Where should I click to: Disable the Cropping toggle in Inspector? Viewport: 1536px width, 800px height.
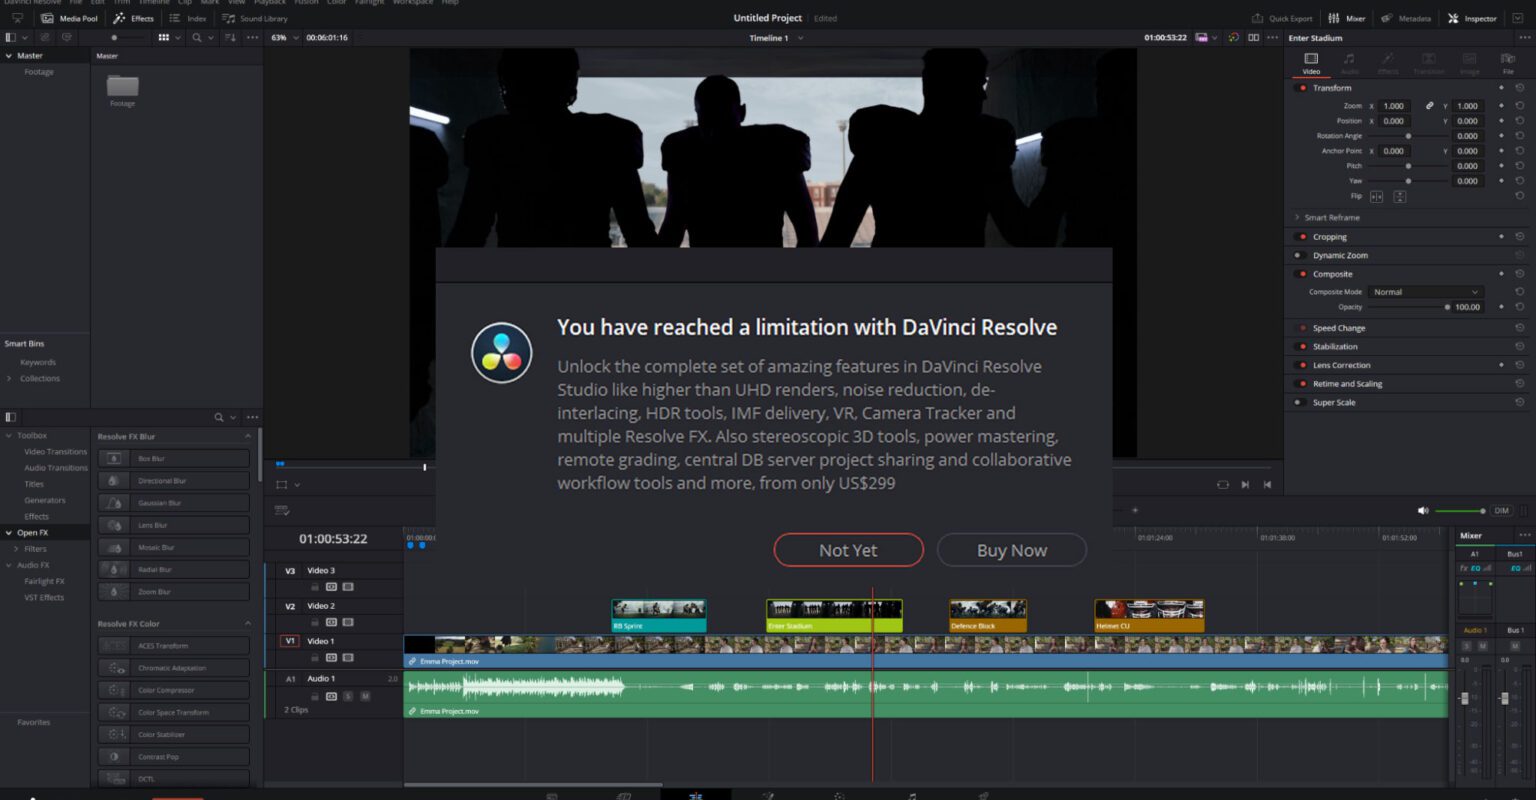point(1301,237)
